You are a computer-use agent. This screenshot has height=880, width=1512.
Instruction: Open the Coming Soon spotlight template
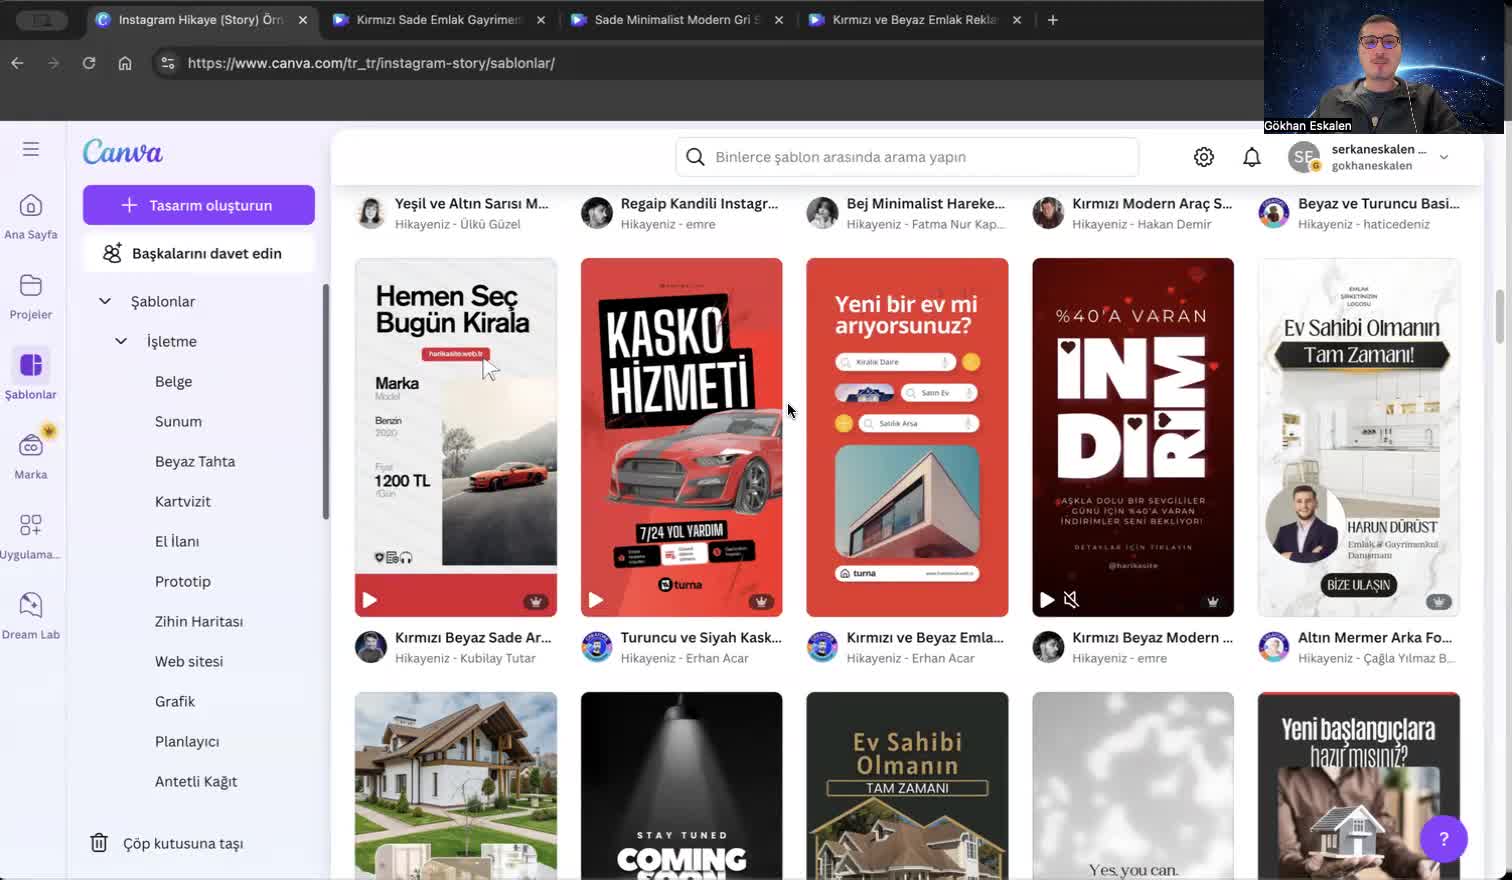(682, 786)
